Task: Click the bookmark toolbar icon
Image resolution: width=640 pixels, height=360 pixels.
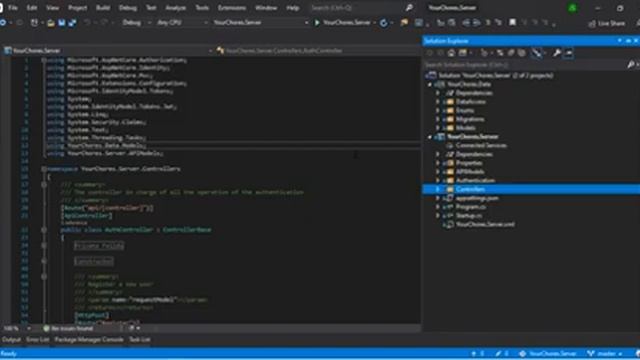Action: tap(512, 22)
